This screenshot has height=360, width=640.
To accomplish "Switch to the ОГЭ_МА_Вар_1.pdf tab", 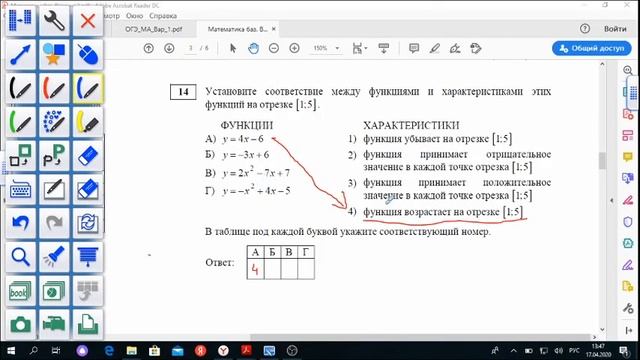I will [153, 29].
